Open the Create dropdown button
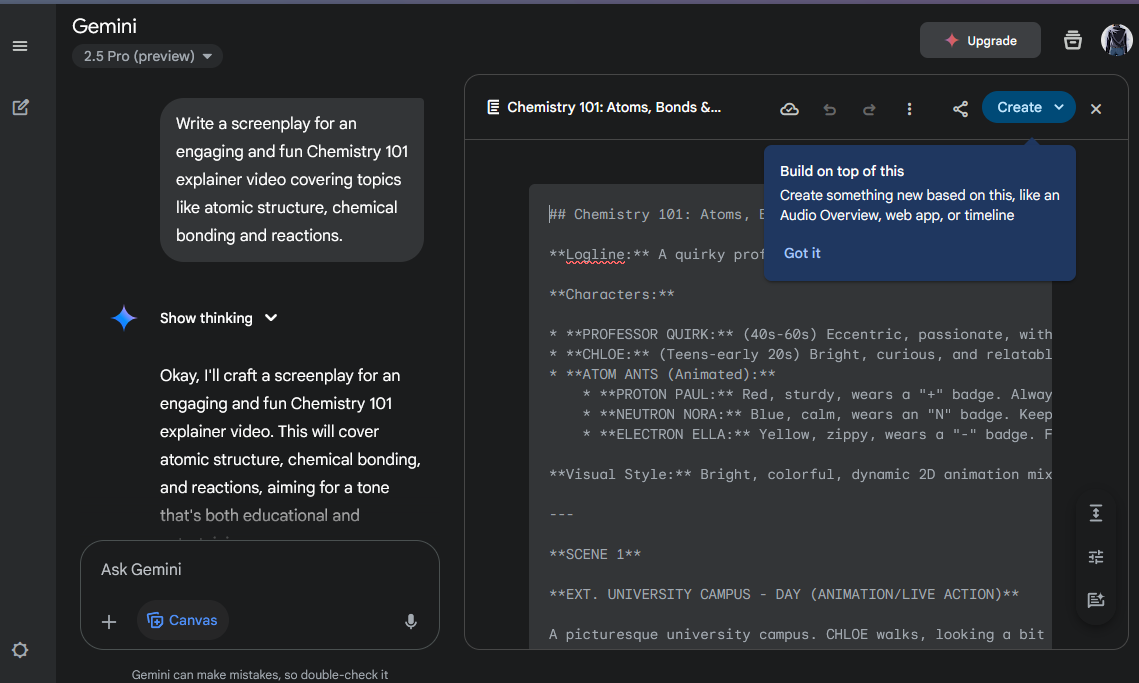 click(x=1029, y=108)
